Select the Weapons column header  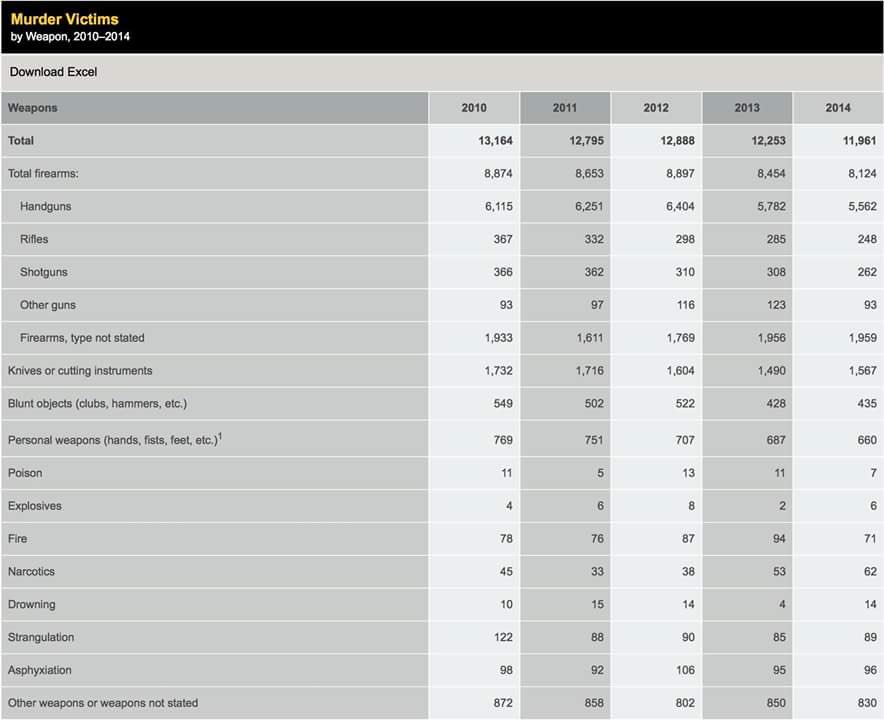click(214, 108)
